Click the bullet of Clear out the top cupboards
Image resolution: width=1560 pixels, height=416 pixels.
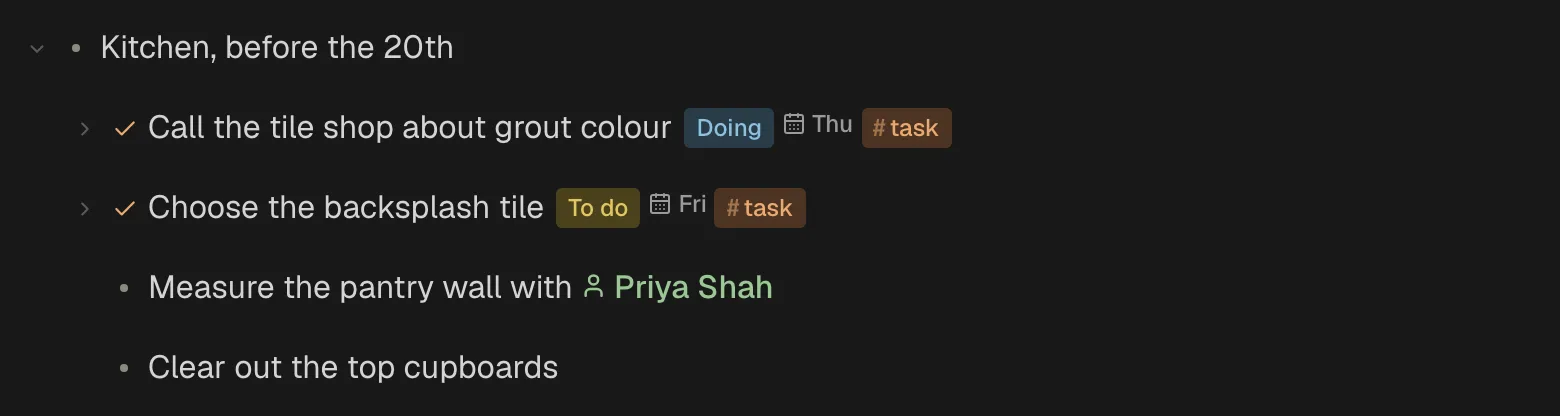pyautogui.click(x=124, y=368)
